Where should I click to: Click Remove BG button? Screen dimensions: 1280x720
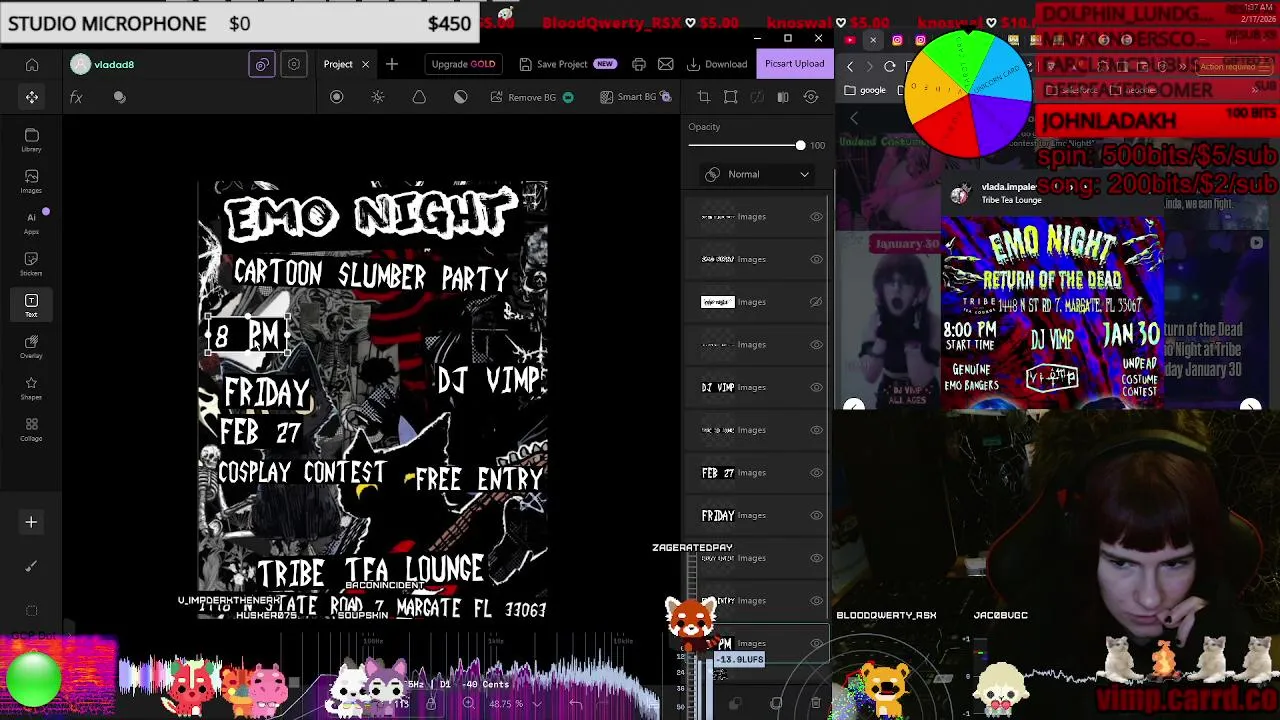(x=532, y=97)
